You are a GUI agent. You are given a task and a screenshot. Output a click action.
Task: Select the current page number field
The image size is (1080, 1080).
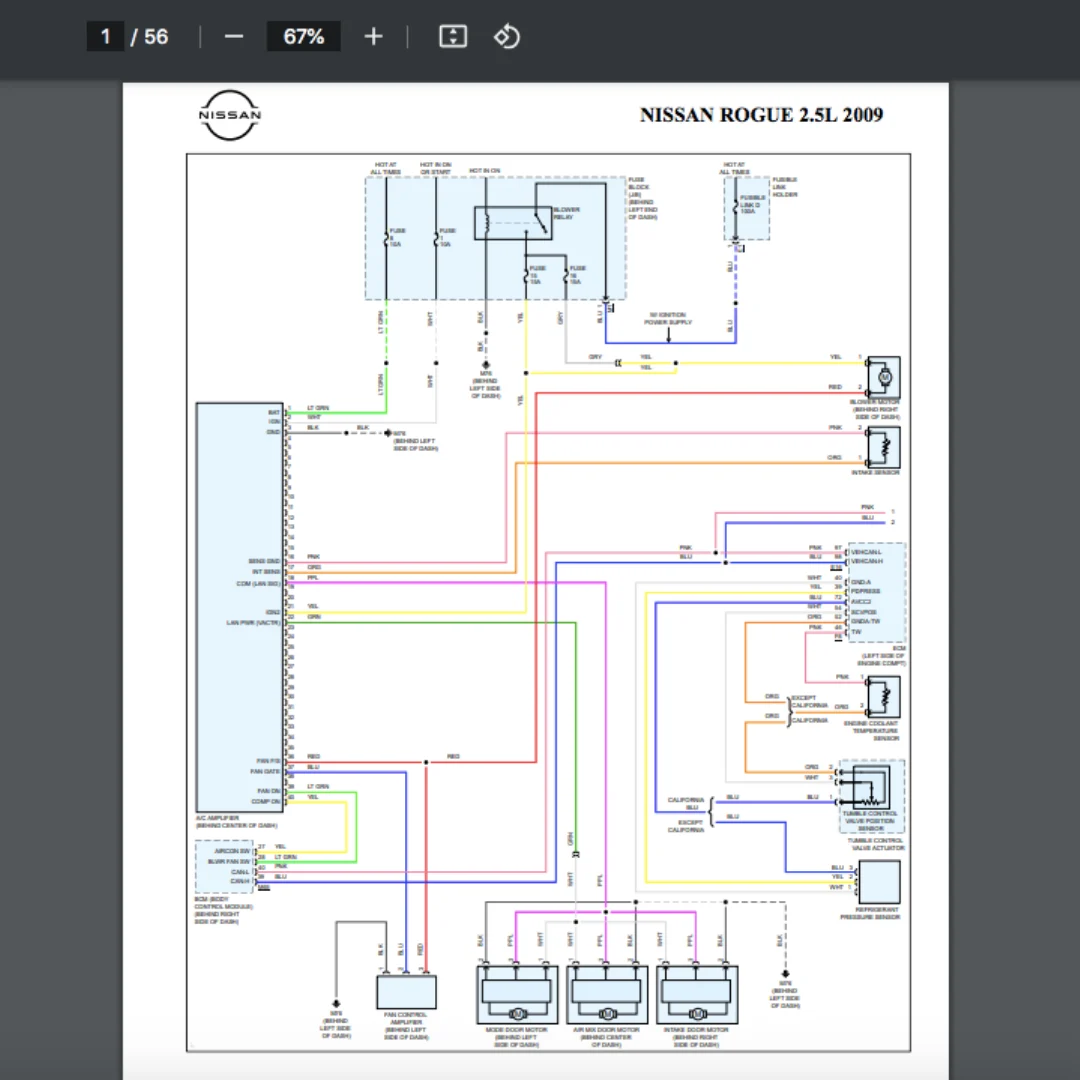point(105,37)
